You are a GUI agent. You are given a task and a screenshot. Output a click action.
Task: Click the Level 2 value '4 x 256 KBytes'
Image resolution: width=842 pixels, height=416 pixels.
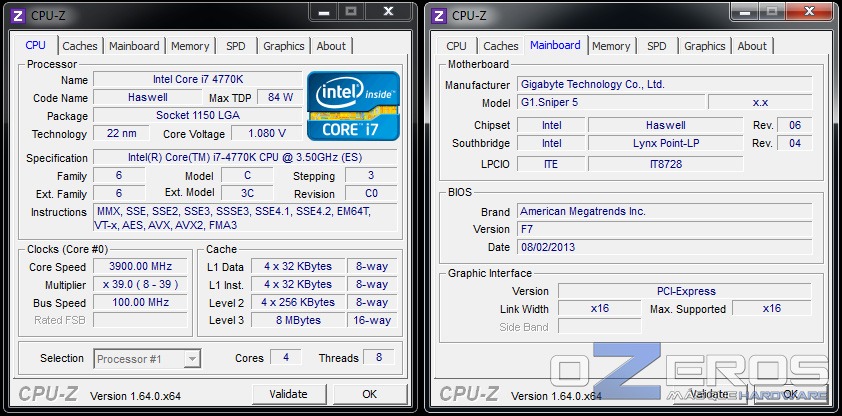tap(298, 302)
